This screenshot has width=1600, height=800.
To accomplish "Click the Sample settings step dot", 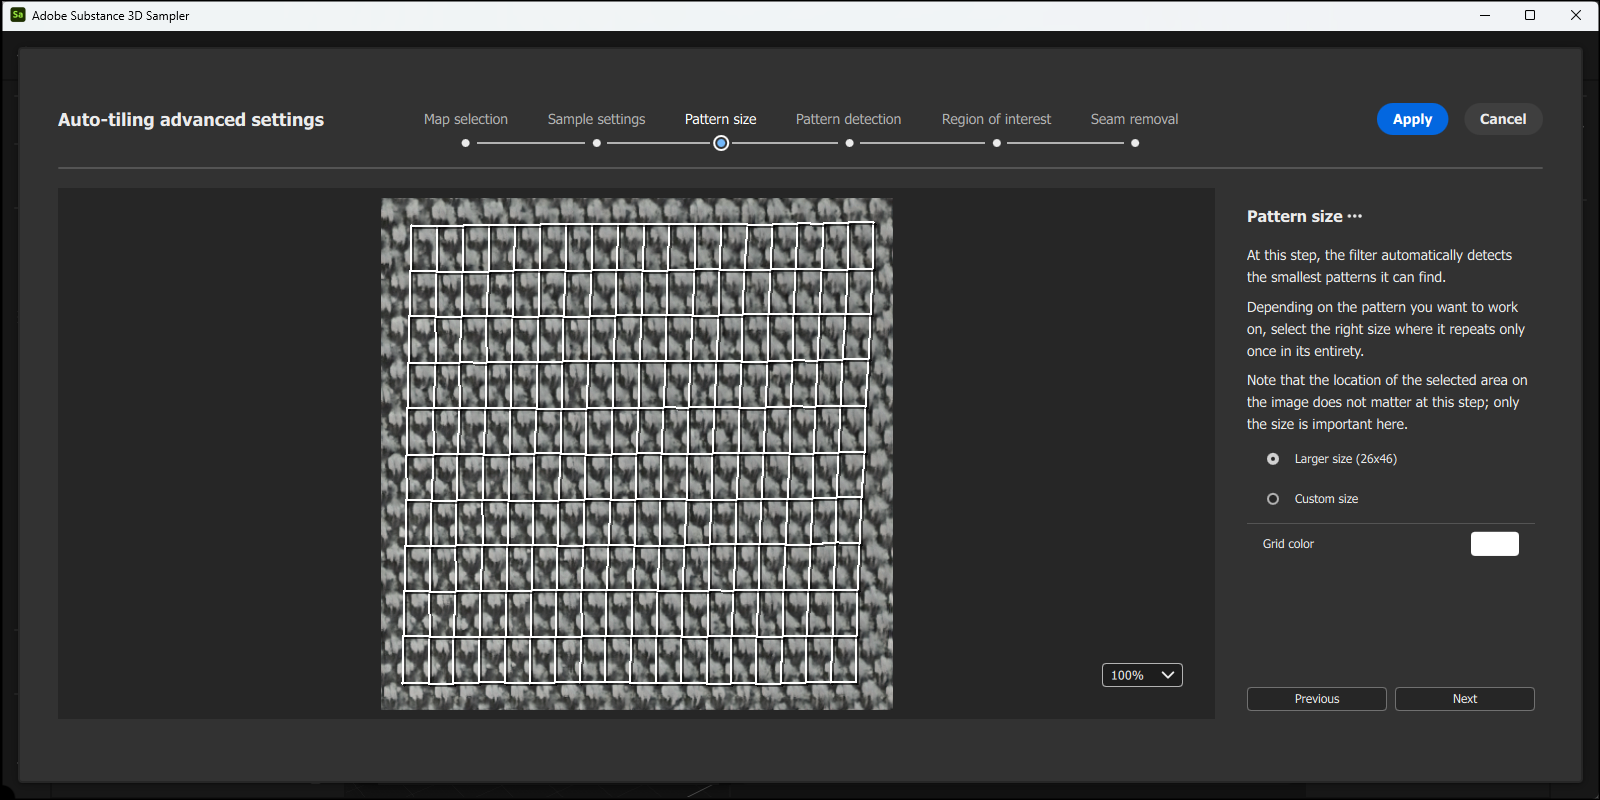I will click(597, 143).
